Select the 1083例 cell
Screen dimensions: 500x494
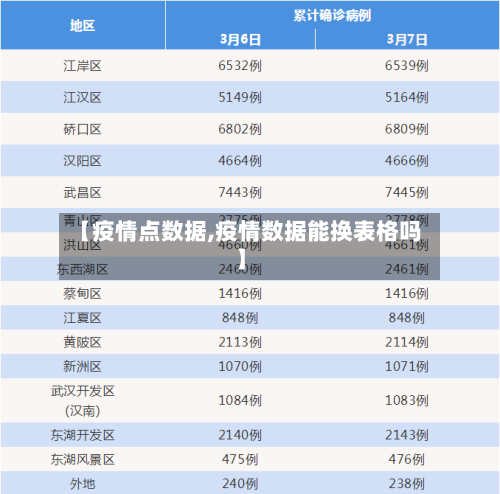407,401
